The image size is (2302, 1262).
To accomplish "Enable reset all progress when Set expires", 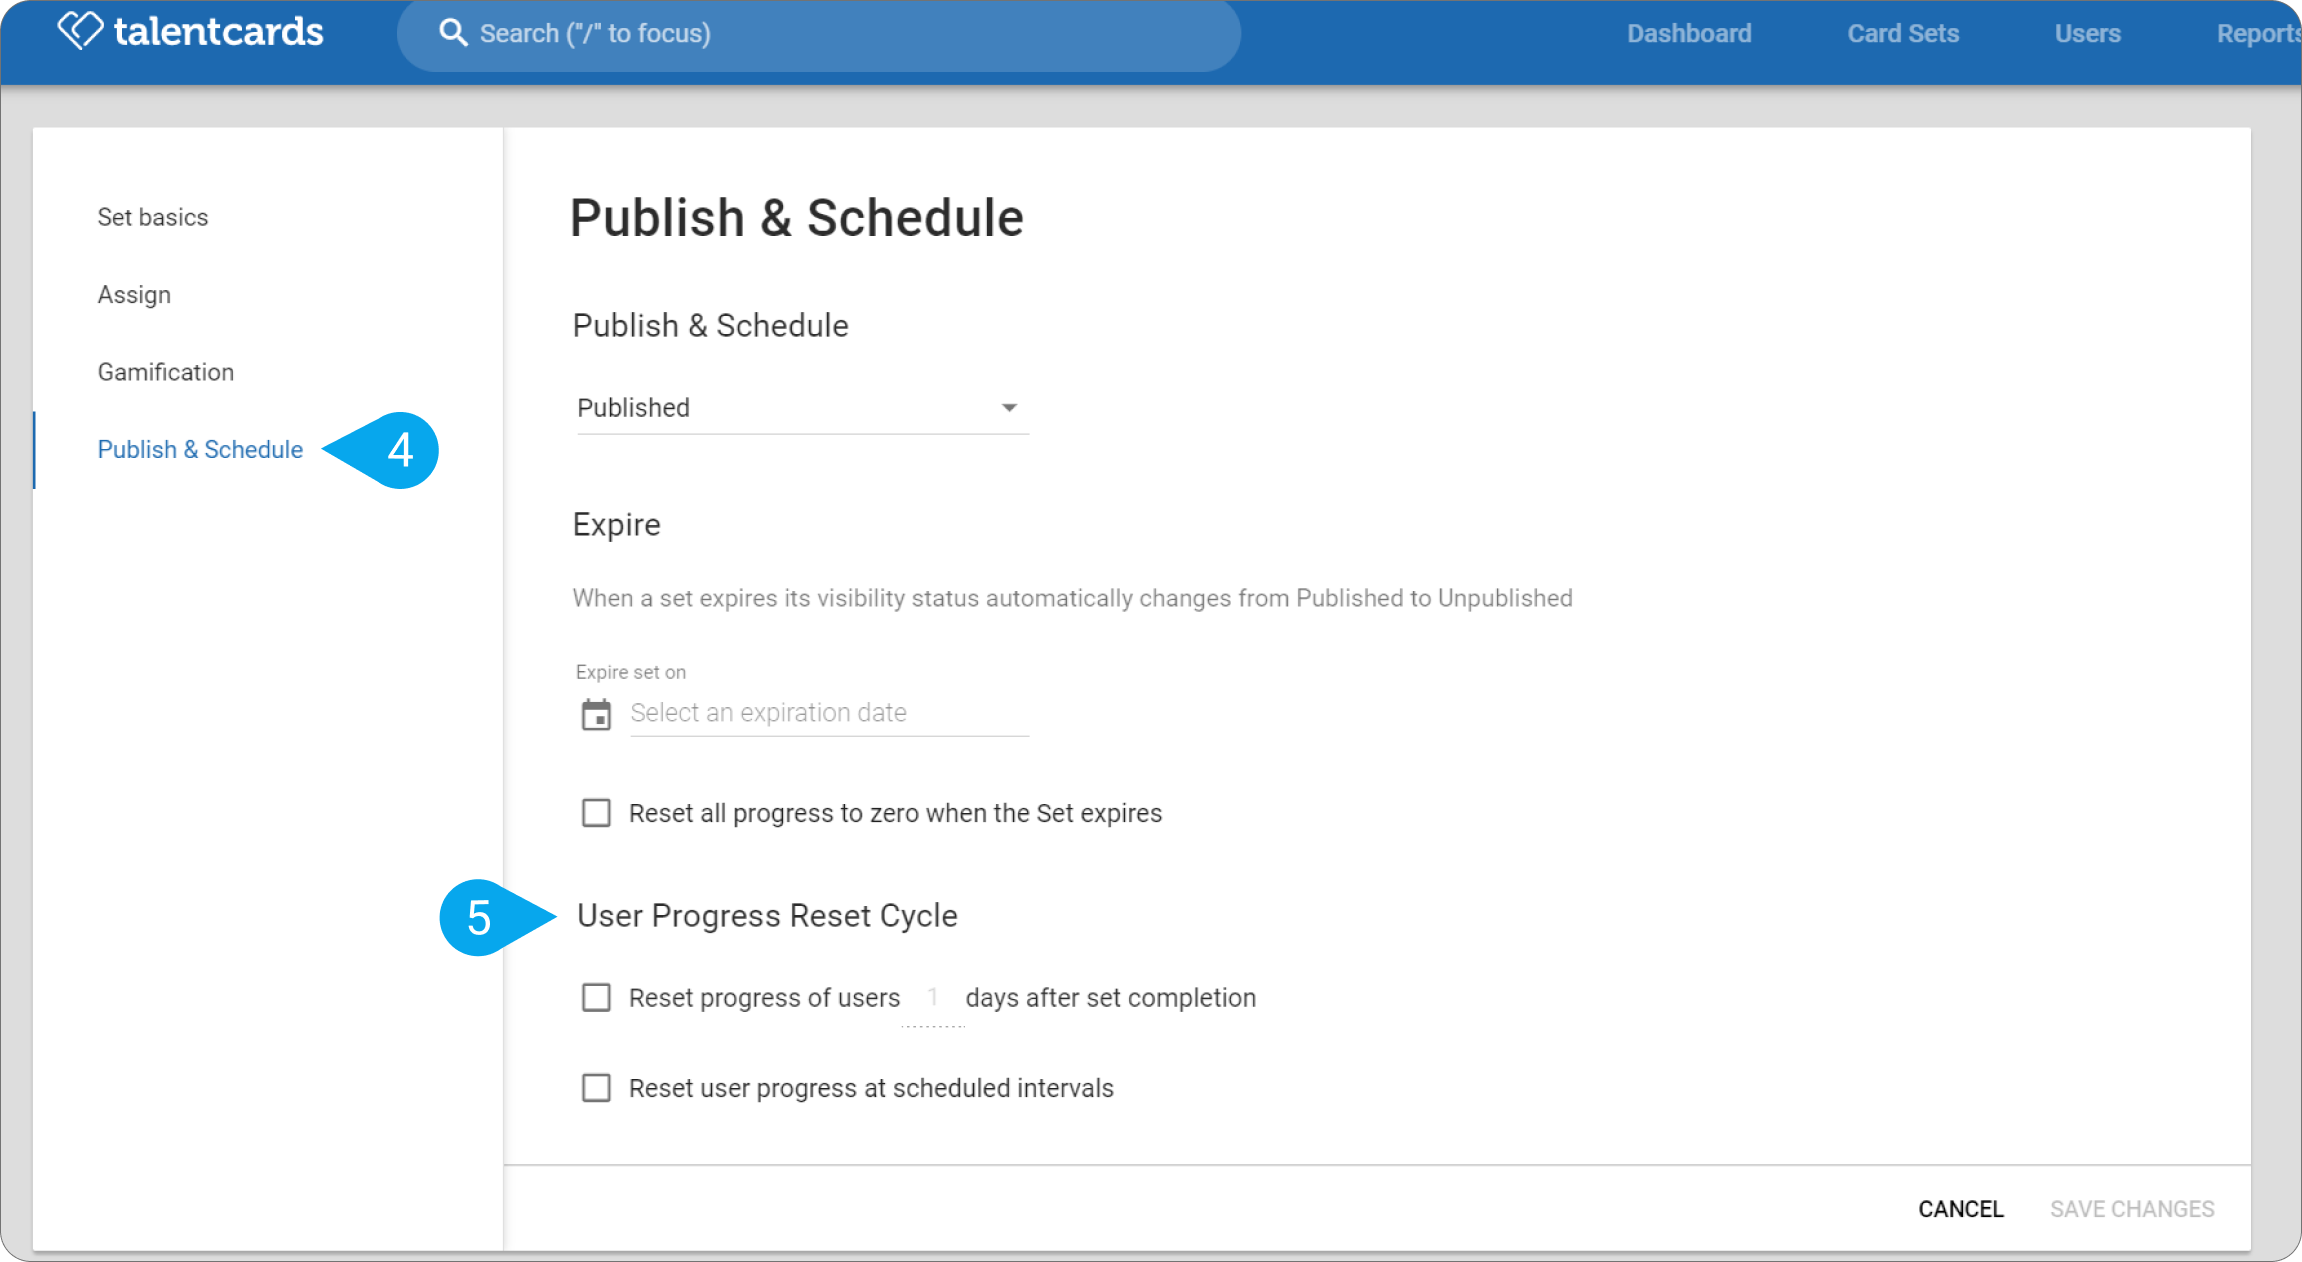I will [x=596, y=813].
